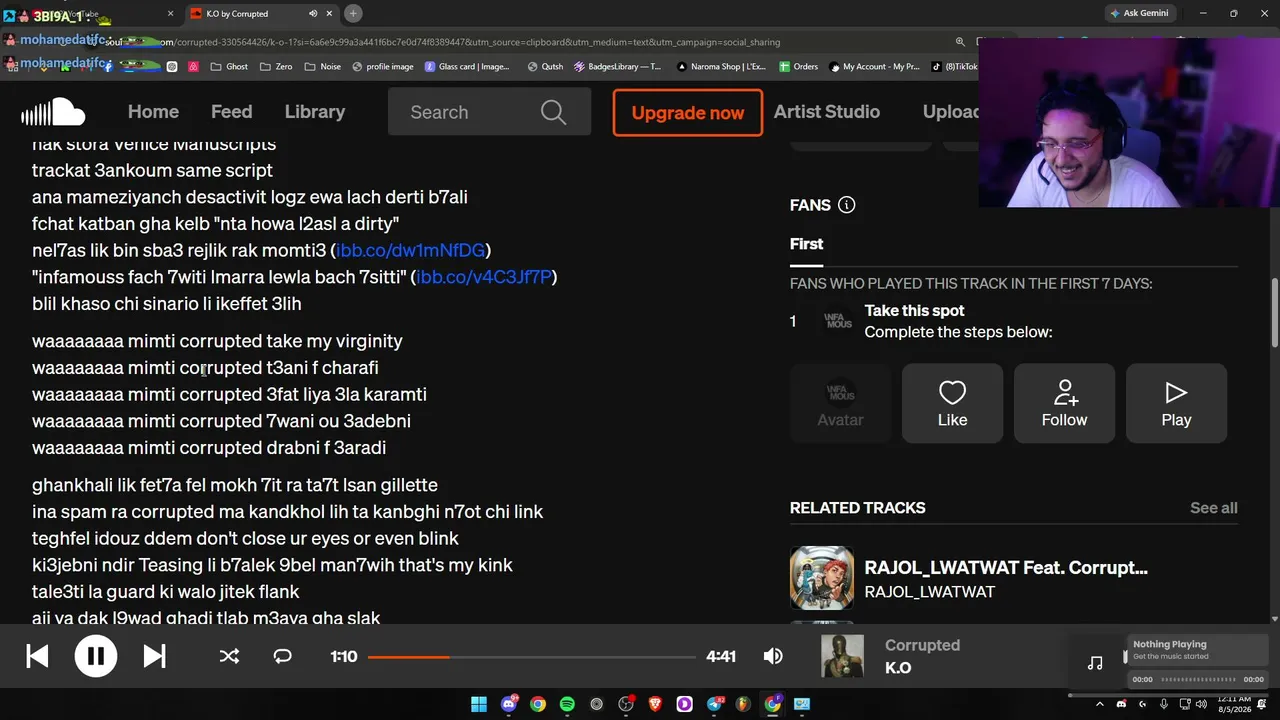Image resolution: width=1280 pixels, height=720 pixels.
Task: Click the Nothing Playing widget seek bar
Action: tap(1198, 680)
